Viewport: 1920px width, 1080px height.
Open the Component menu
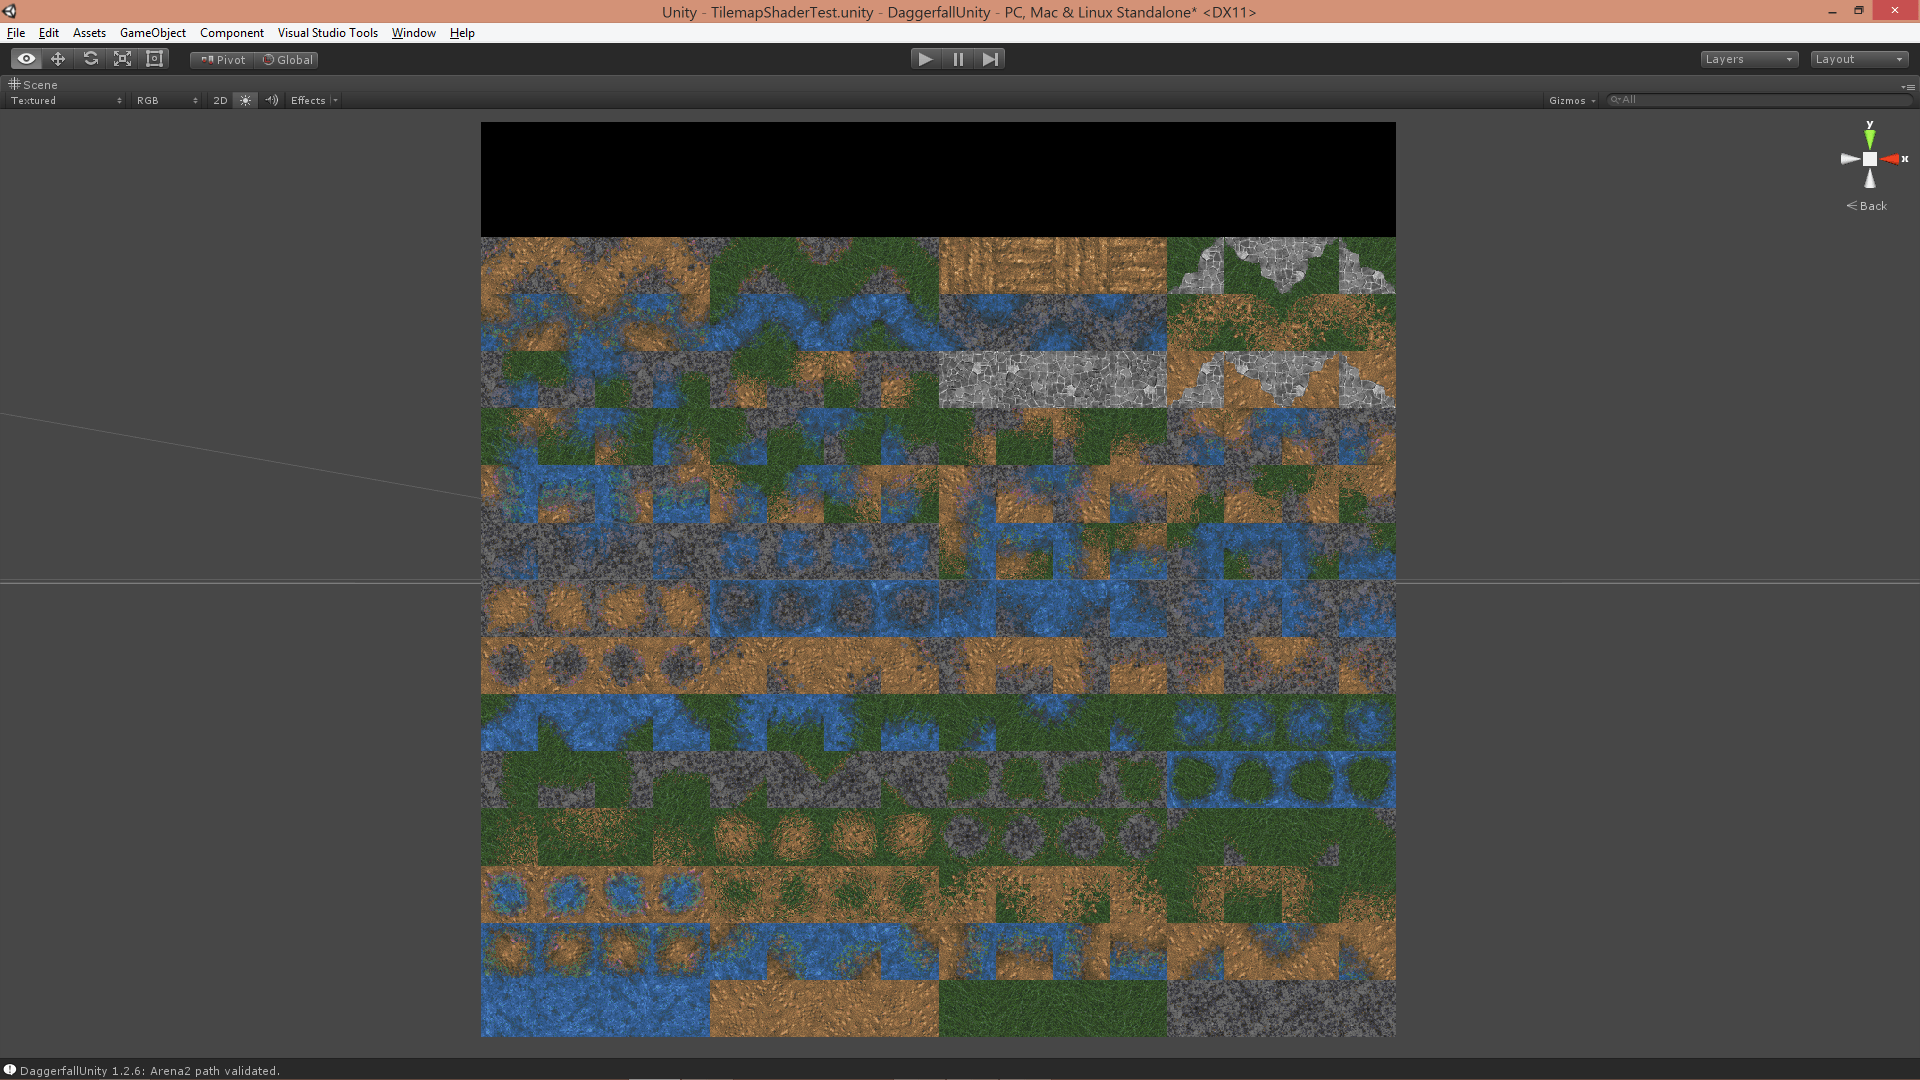point(232,33)
